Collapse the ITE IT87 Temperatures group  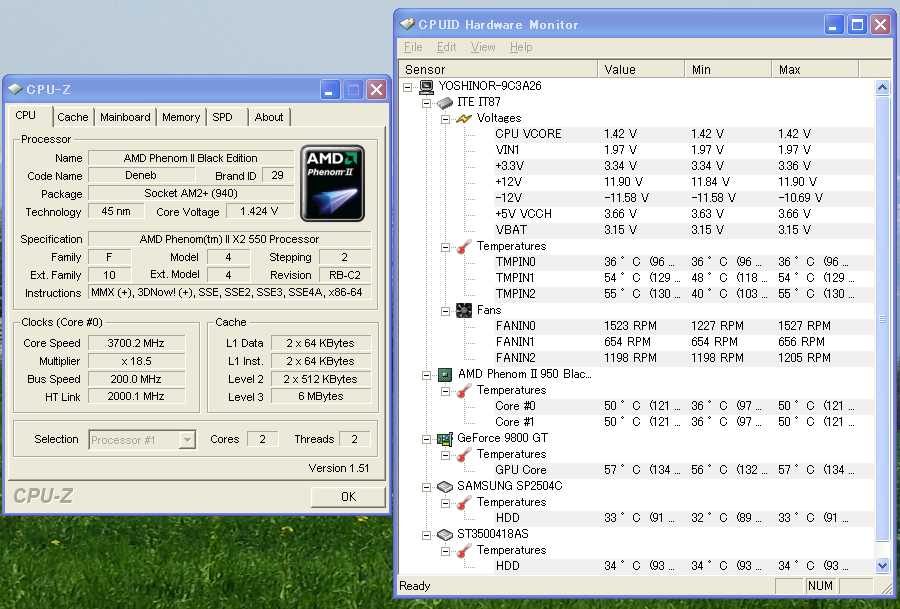click(445, 247)
